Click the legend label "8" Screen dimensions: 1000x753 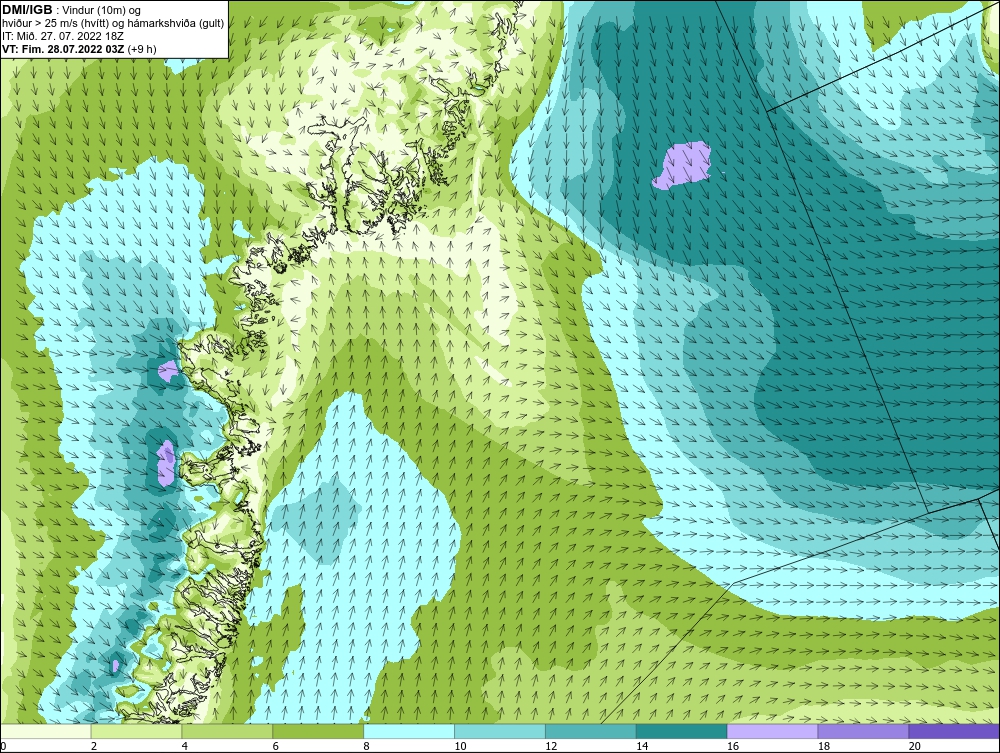pyautogui.click(x=366, y=746)
